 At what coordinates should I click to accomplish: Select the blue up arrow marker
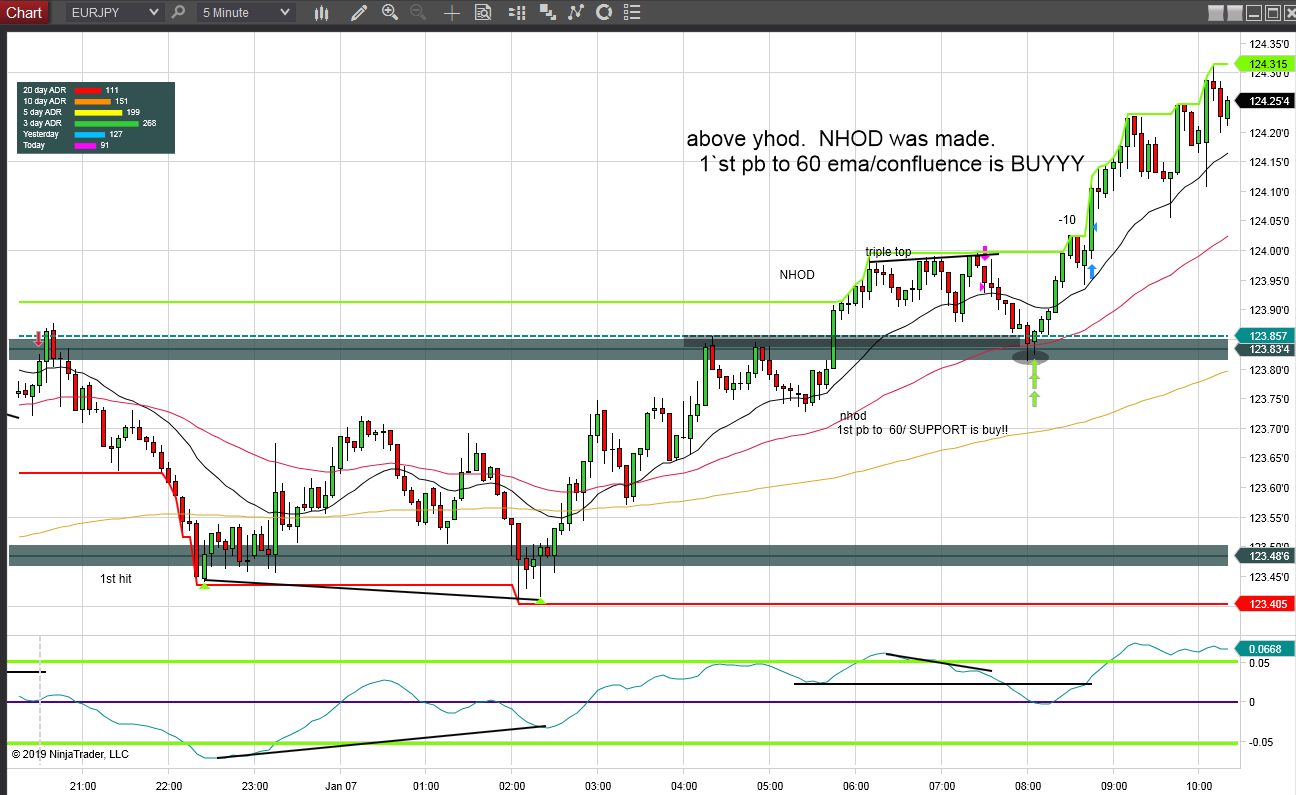[x=1092, y=270]
